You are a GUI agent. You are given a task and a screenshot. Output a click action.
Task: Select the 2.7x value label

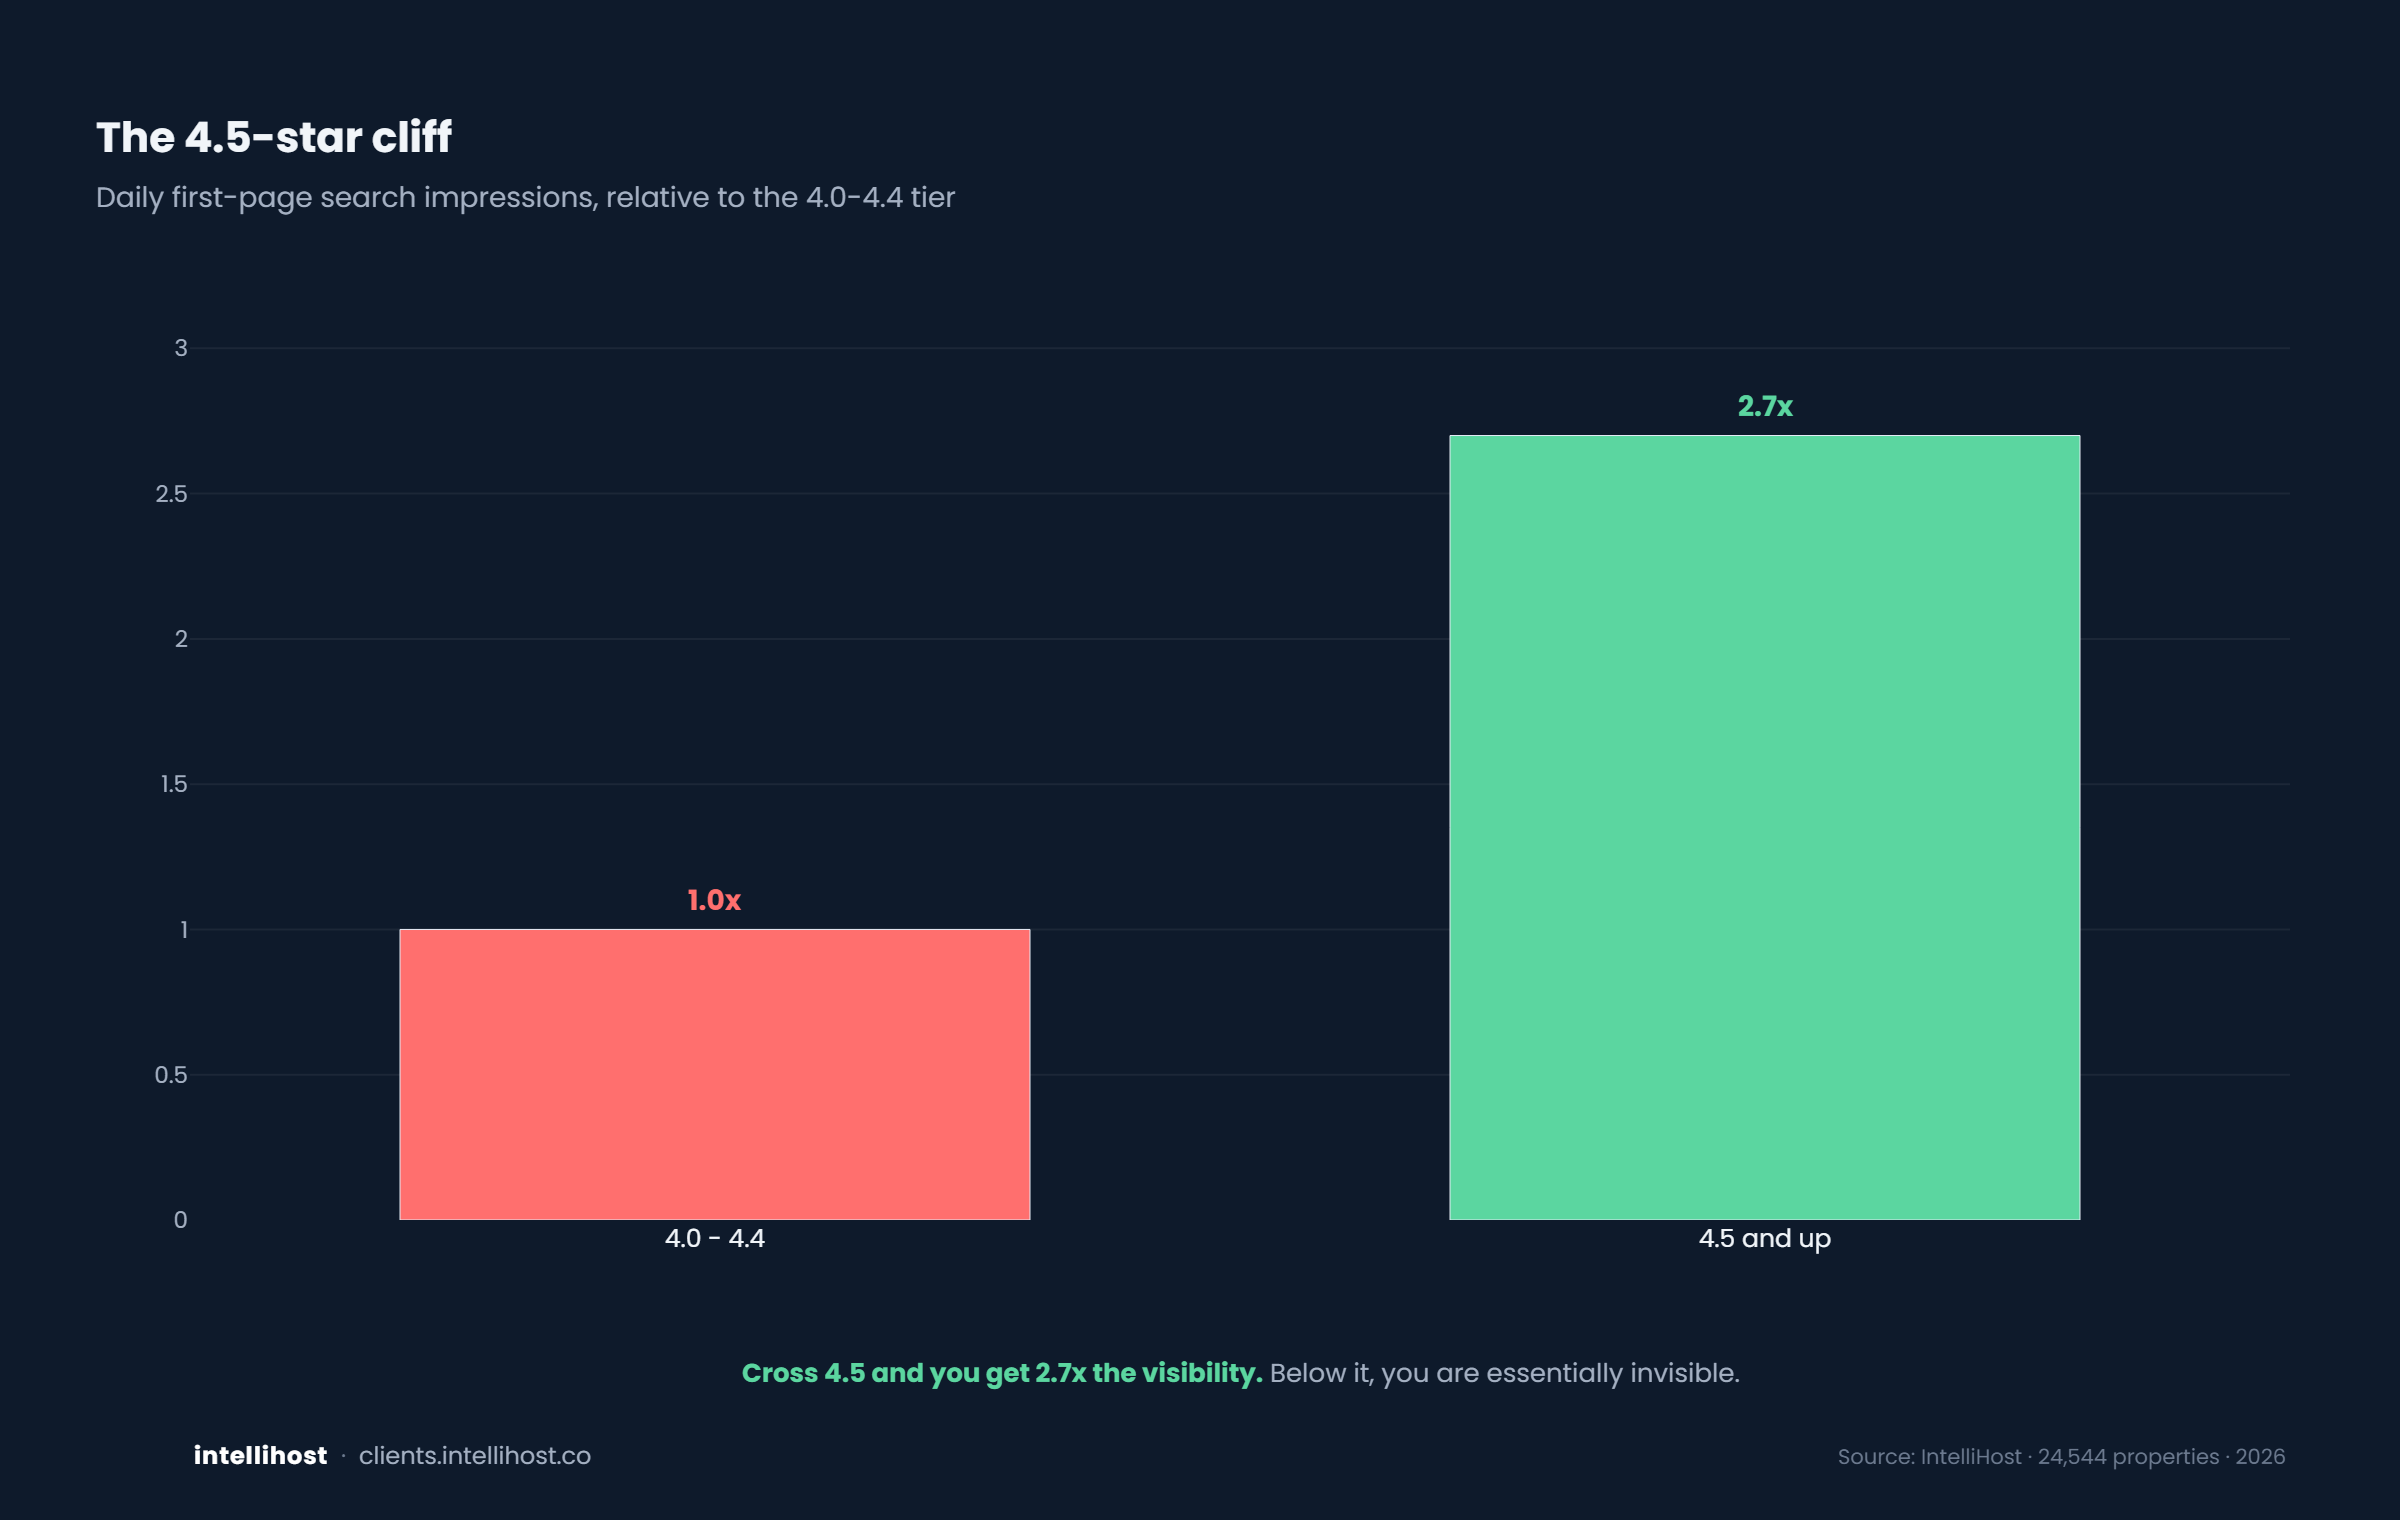(1765, 406)
